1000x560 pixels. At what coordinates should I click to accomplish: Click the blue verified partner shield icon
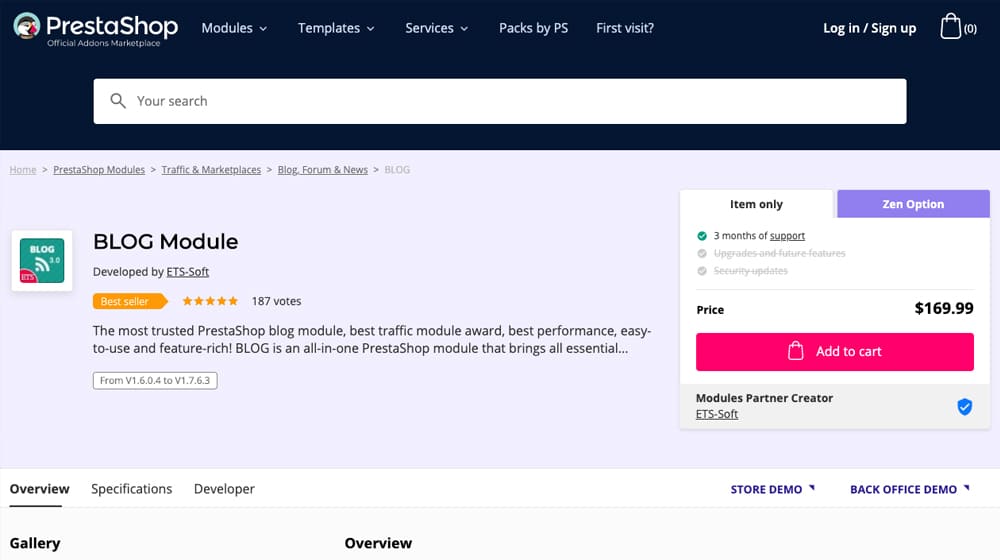[964, 406]
